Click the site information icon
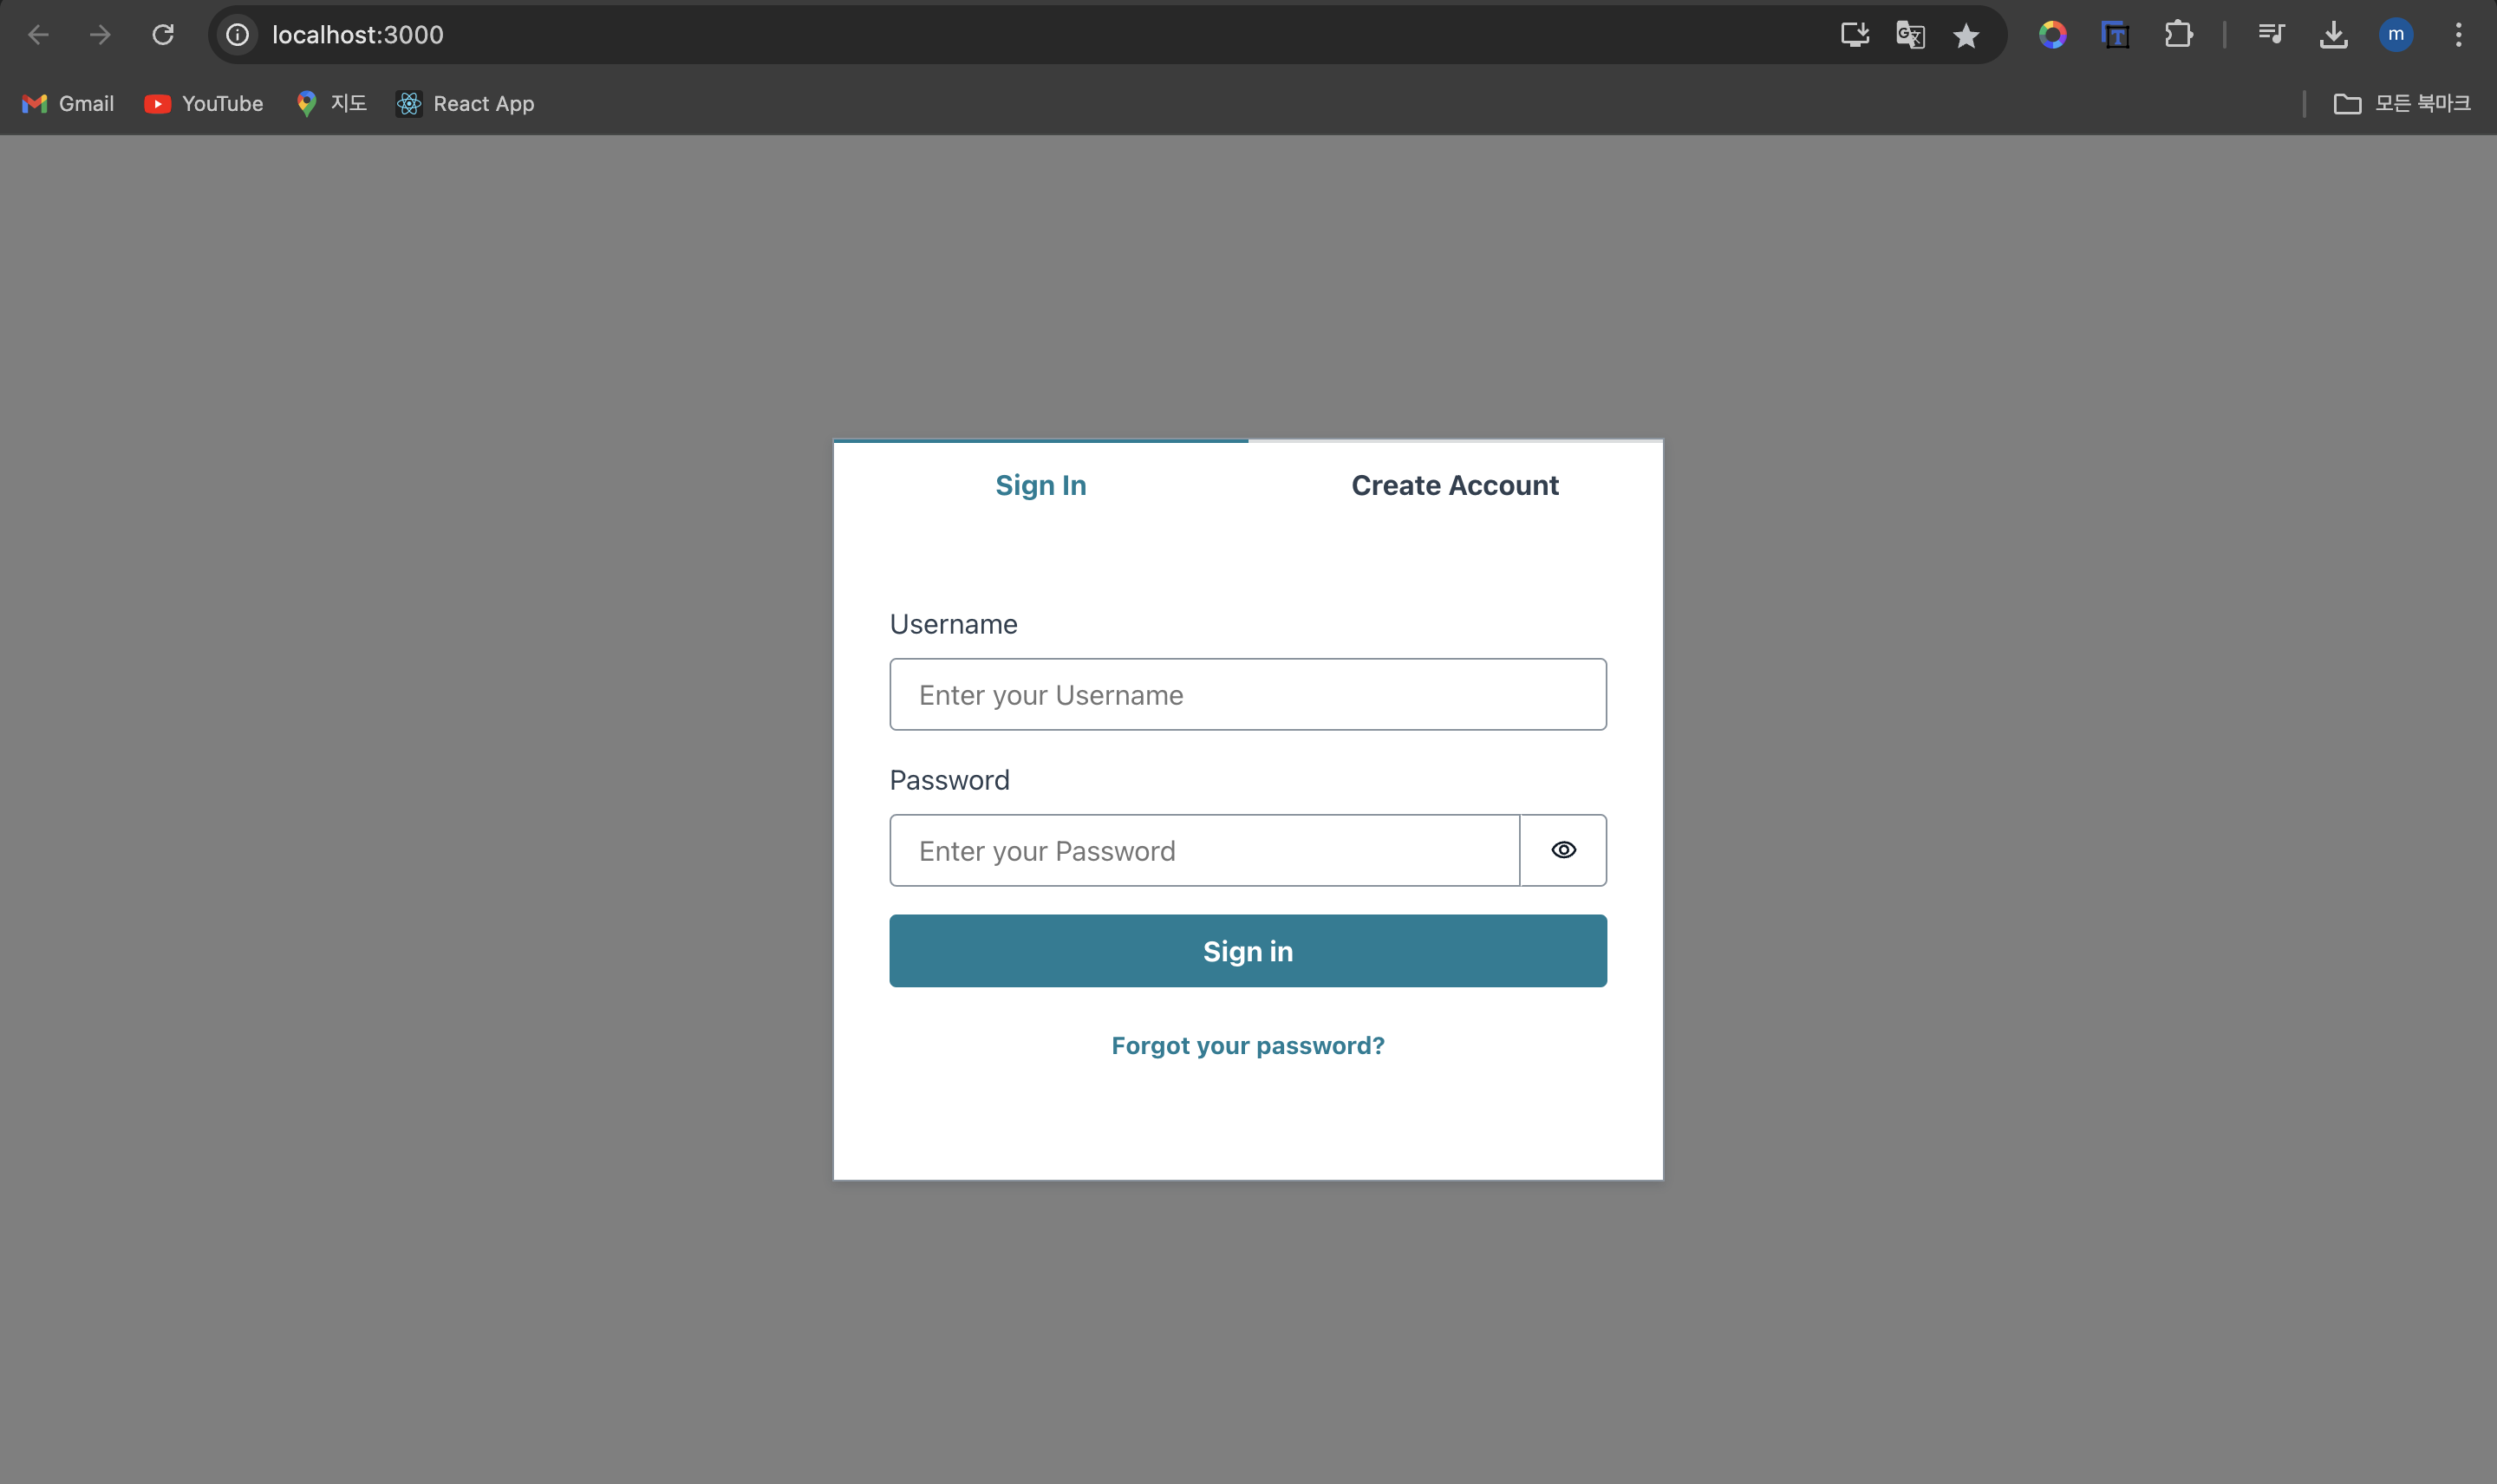This screenshot has height=1484, width=2497. tap(238, 35)
